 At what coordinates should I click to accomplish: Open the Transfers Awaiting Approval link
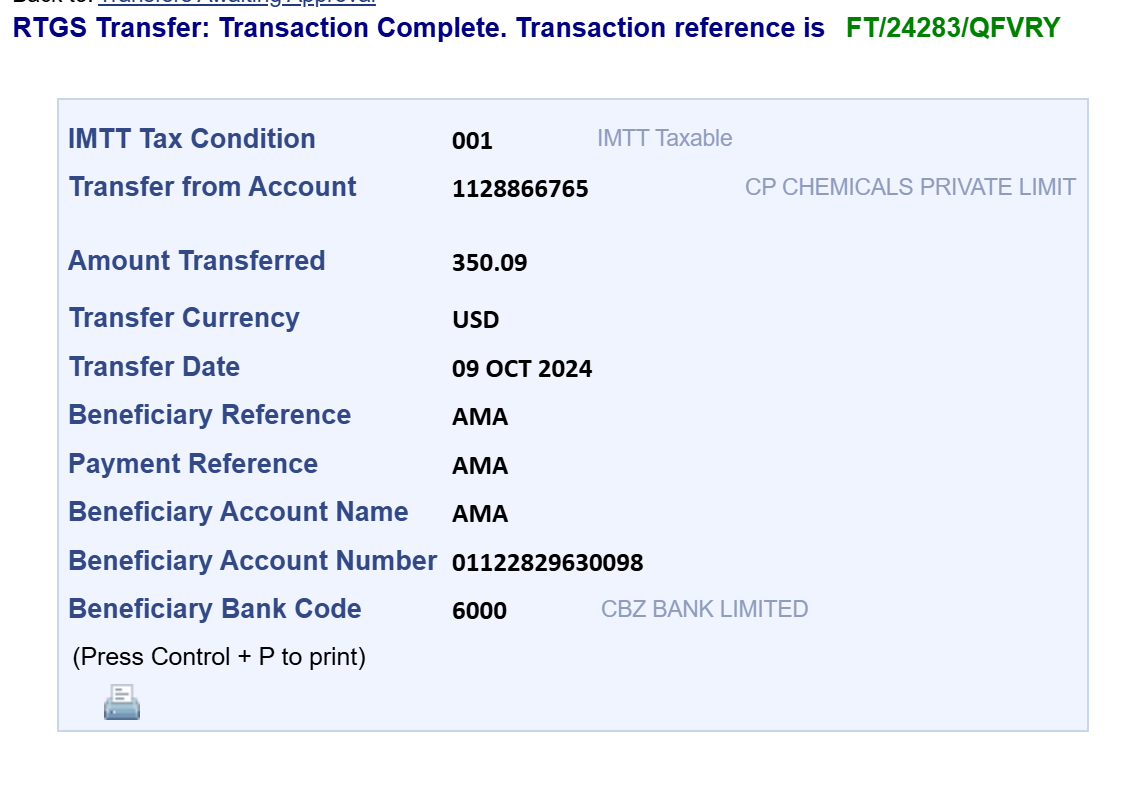pos(237,2)
